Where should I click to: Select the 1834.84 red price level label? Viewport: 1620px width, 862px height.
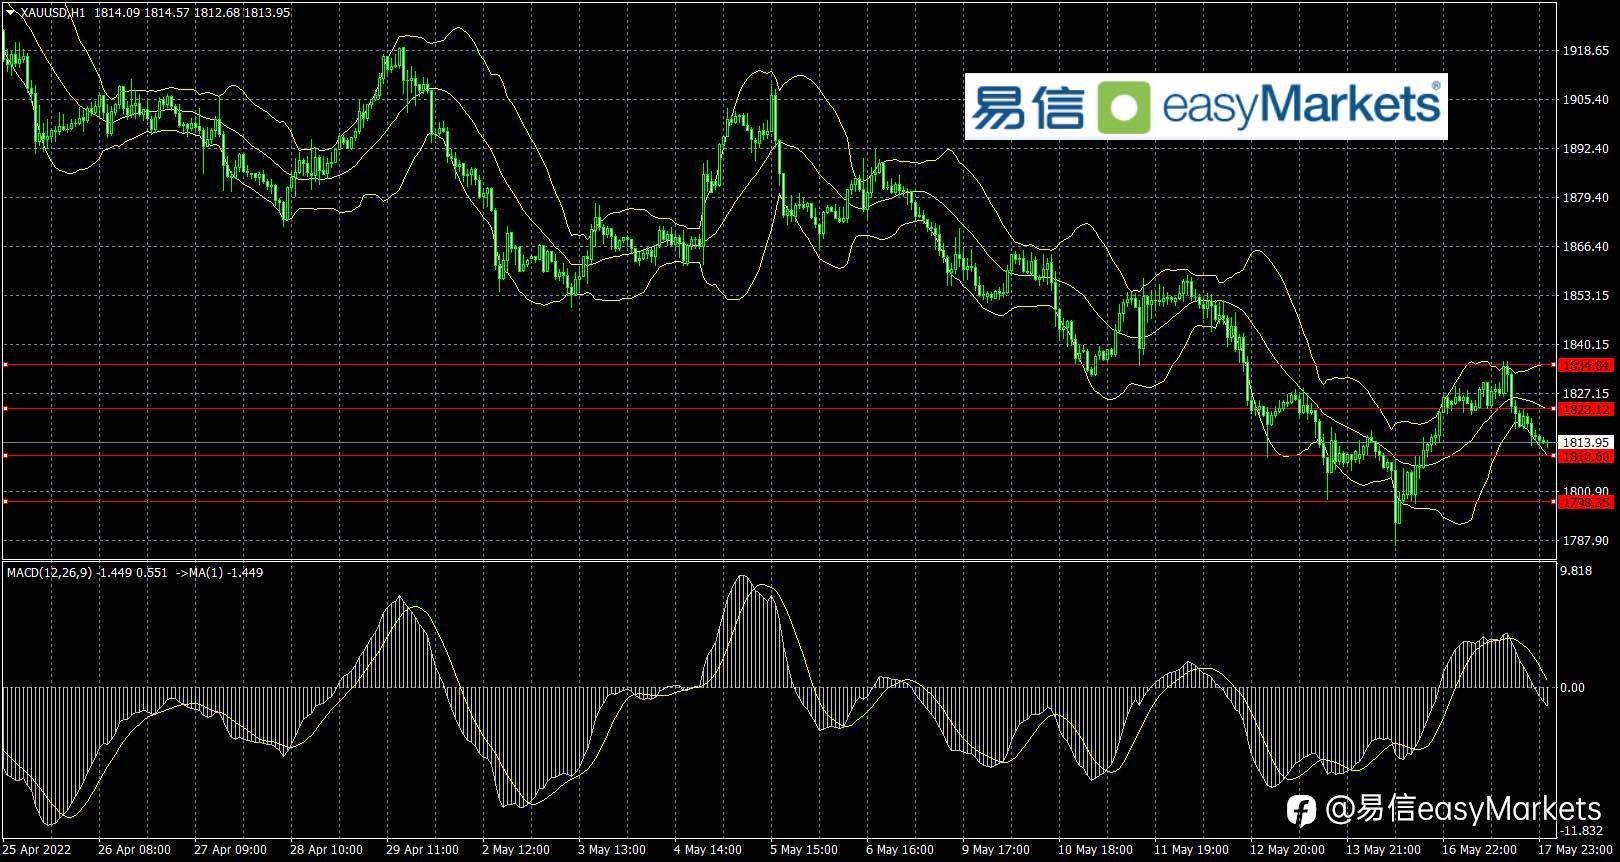pos(1587,366)
